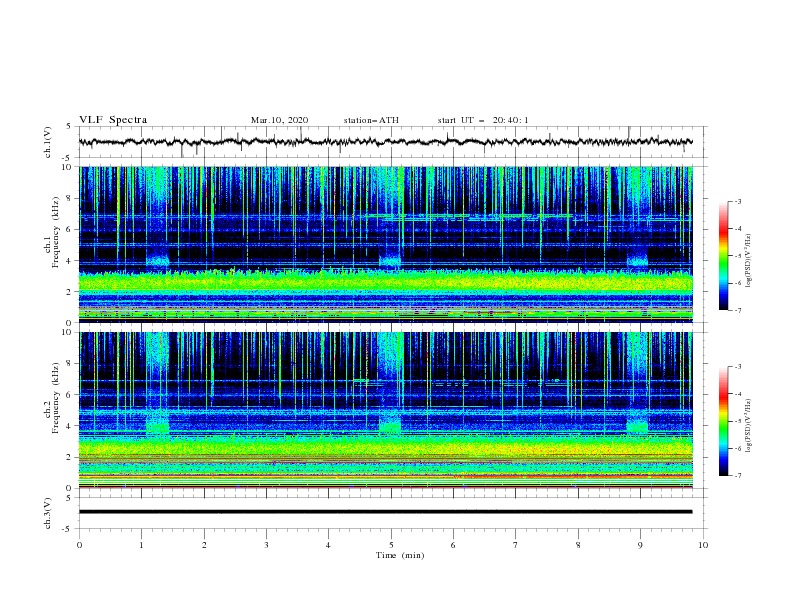Click the flat ch.3 voltage trace line
The image size is (792, 612).
pos(385,512)
